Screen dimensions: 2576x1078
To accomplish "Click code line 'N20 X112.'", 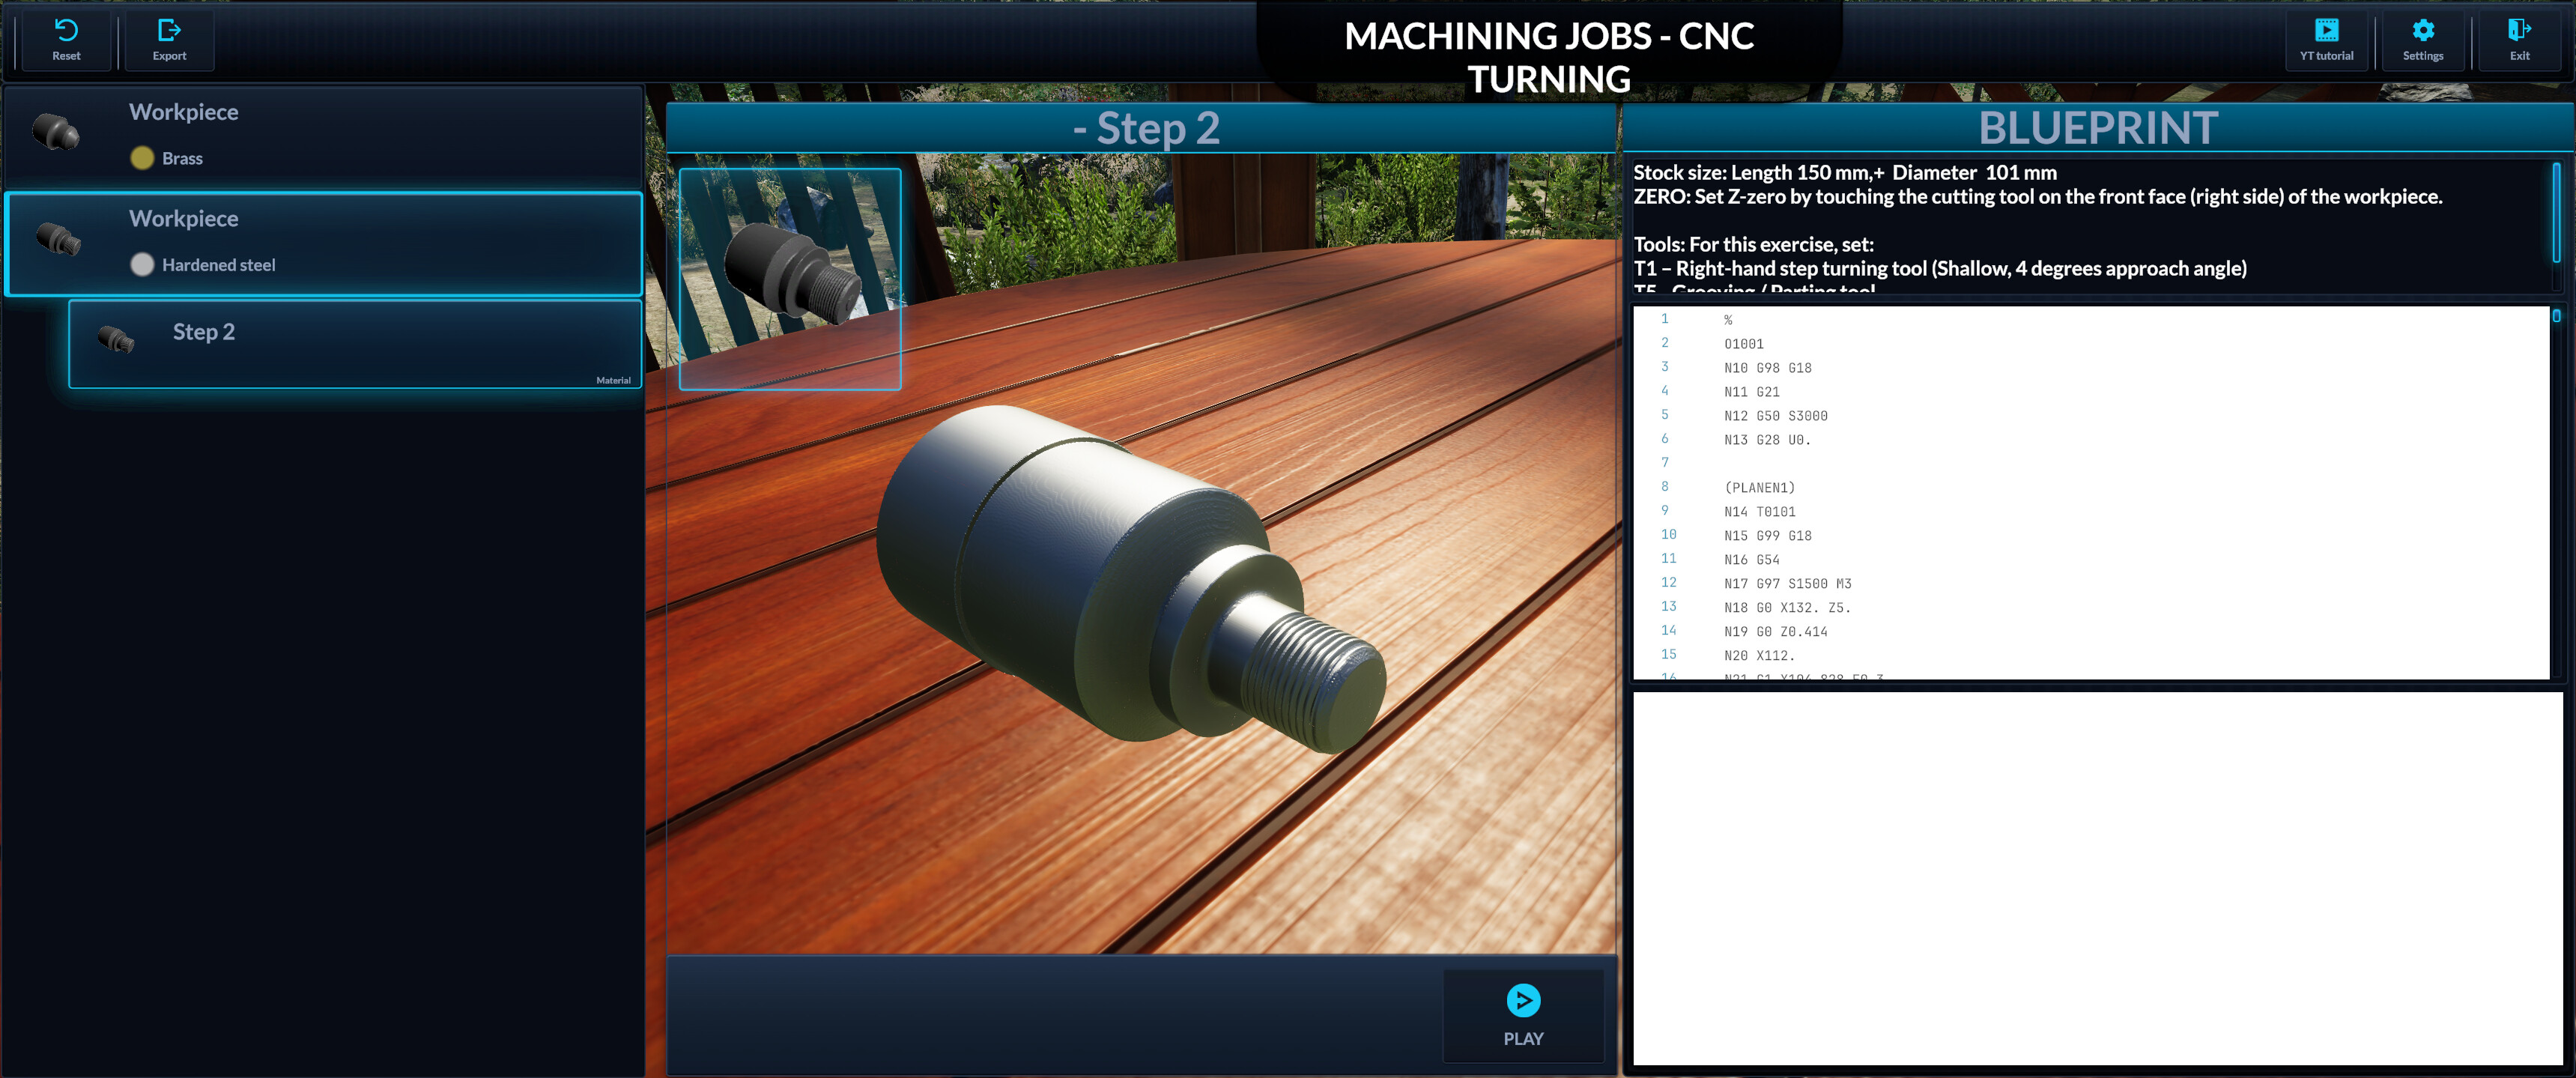I will 1759,656.
